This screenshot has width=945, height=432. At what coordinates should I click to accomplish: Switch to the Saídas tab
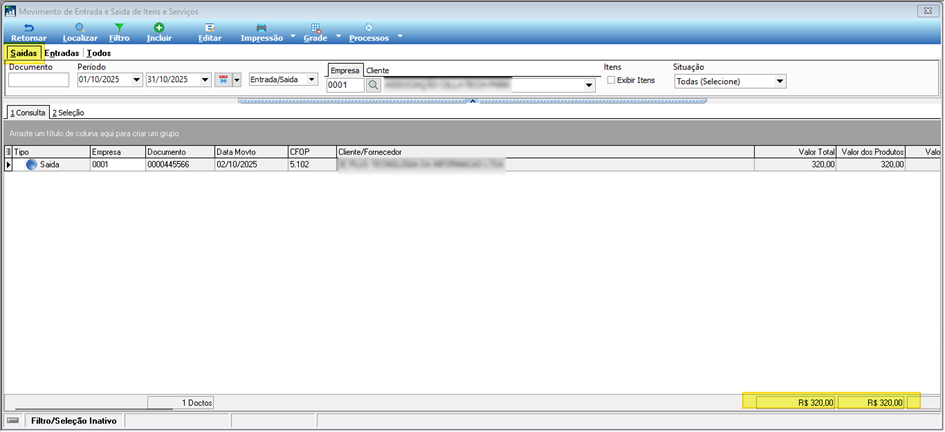click(24, 53)
